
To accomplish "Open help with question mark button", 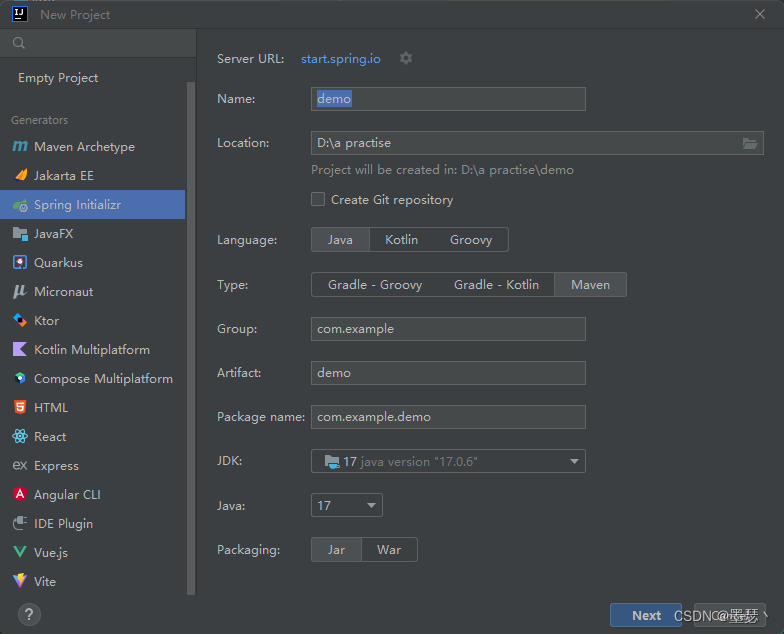I will [x=29, y=614].
